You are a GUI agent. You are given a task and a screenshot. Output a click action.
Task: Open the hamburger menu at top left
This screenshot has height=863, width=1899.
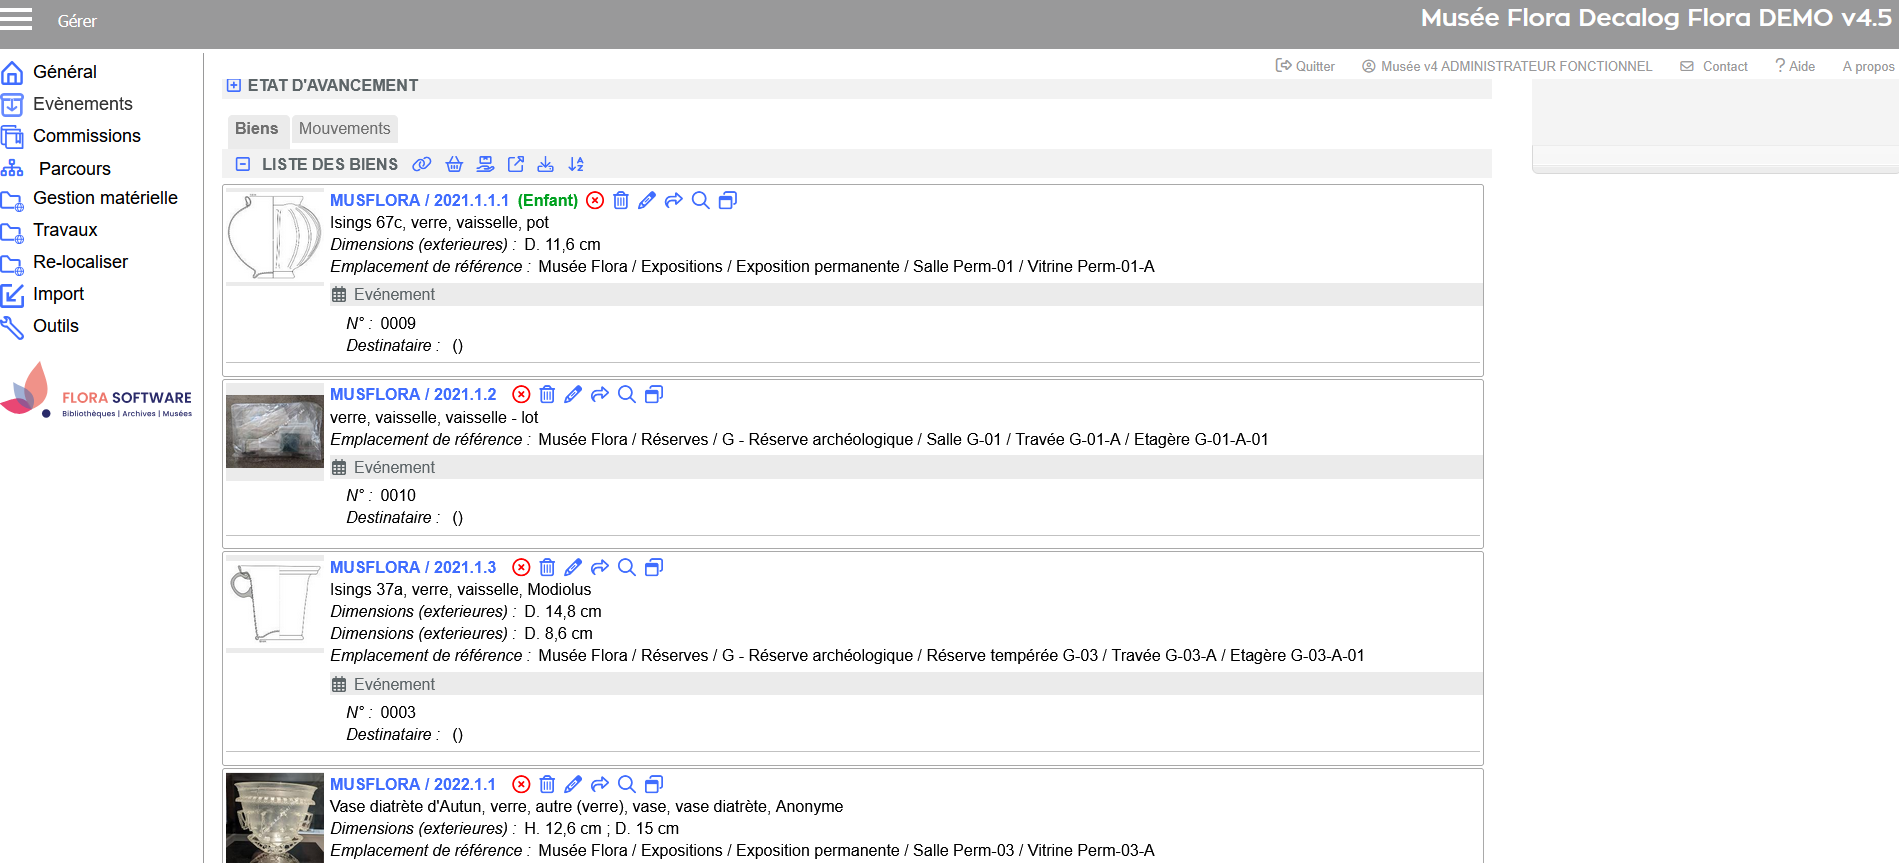click(16, 19)
